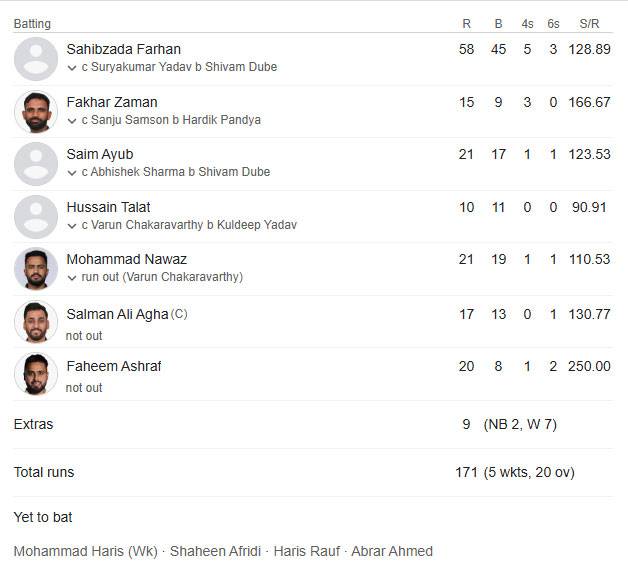Toggle Hussain Talat's dismissal chevron

point(72,226)
